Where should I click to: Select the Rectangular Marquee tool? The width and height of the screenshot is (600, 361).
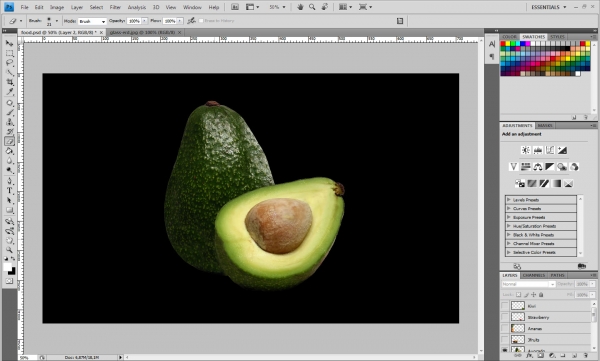click(9, 53)
